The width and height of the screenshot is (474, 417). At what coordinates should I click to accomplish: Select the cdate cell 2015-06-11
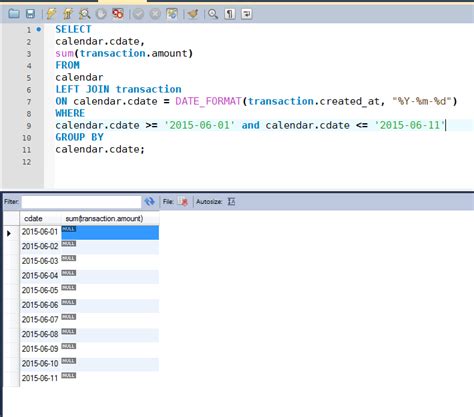pyautogui.click(x=40, y=379)
